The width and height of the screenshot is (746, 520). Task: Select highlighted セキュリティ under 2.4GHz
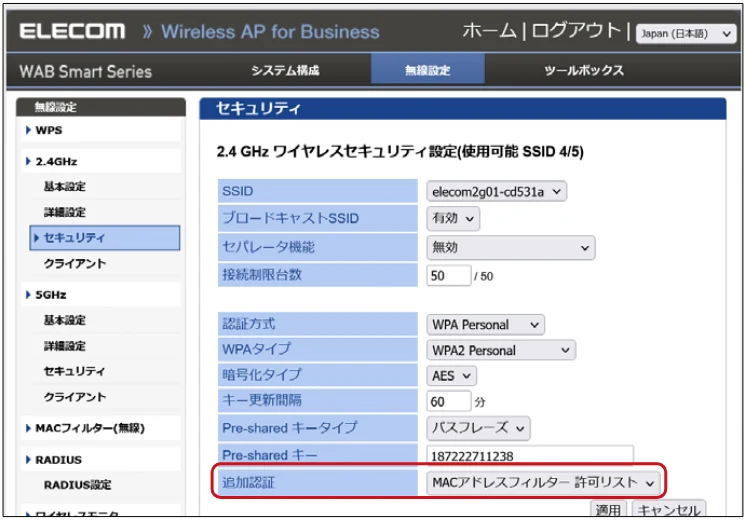(x=105, y=237)
